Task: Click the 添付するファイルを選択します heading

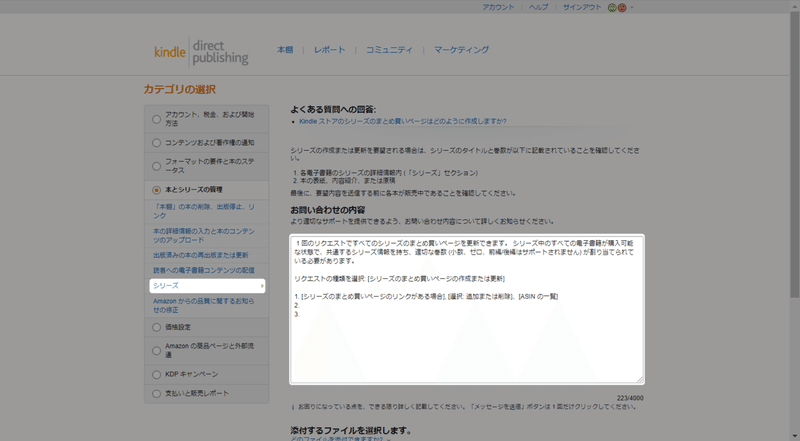Action: [351, 430]
